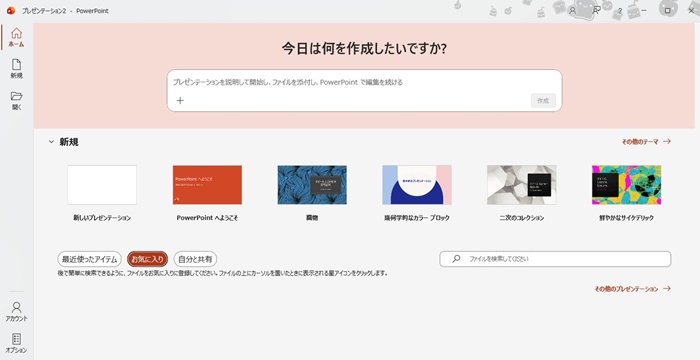Click the feedback icon in title bar
The height and width of the screenshot is (360, 700).
point(596,10)
